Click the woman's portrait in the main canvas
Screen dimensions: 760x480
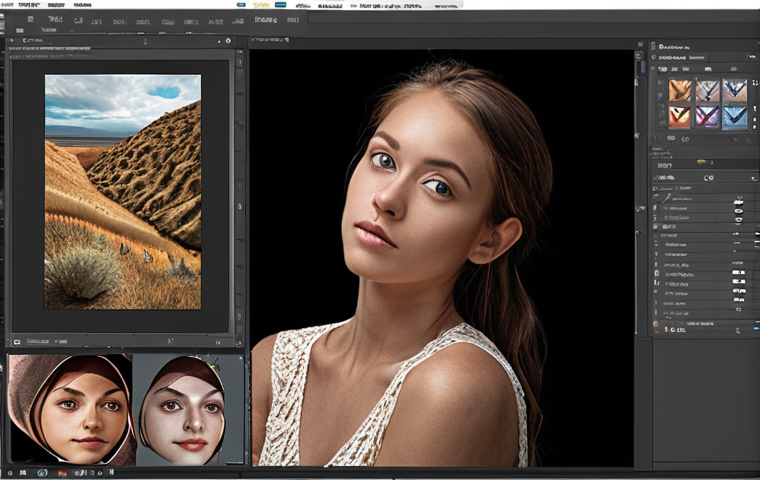[442, 257]
